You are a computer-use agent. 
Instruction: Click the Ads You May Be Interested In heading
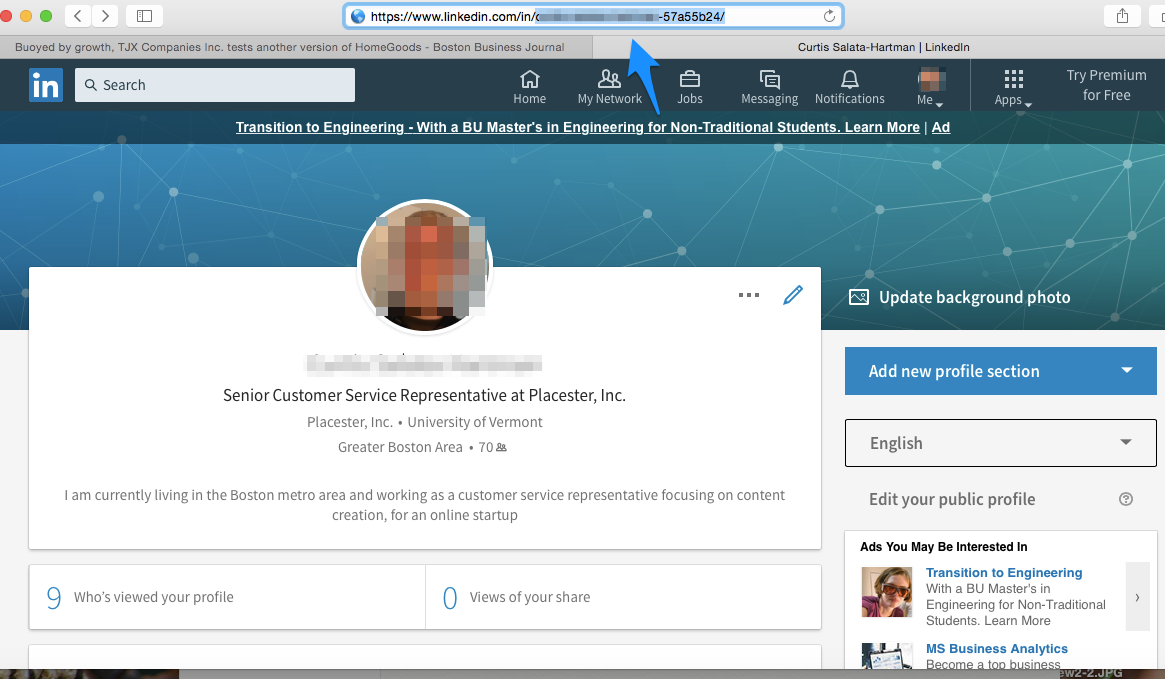[944, 547]
